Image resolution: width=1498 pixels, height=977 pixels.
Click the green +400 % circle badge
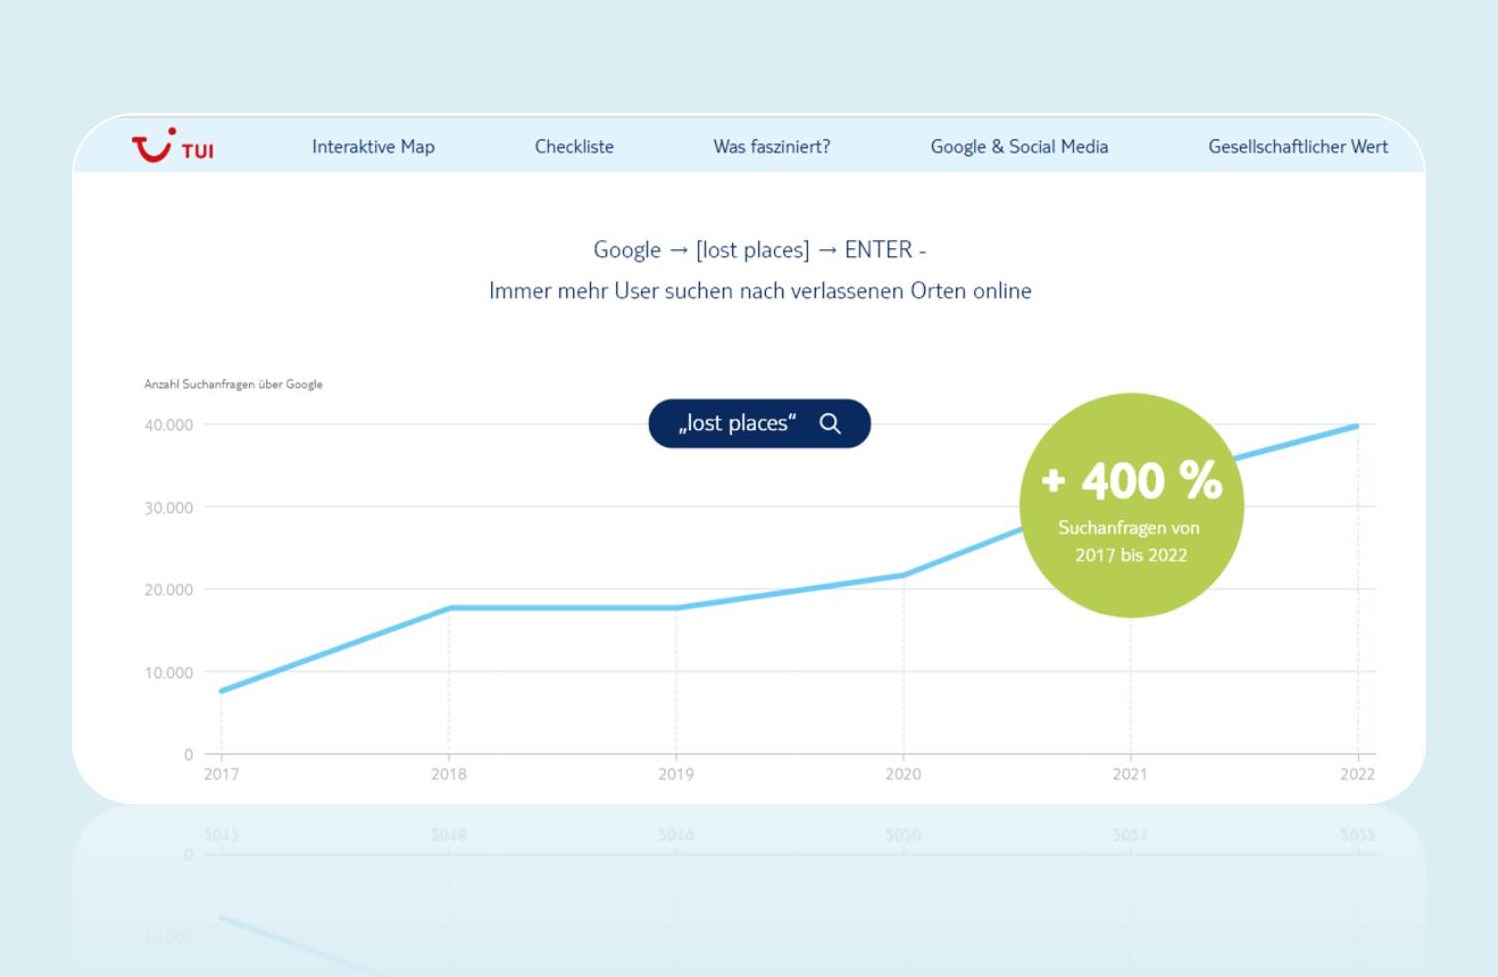[x=1131, y=505]
